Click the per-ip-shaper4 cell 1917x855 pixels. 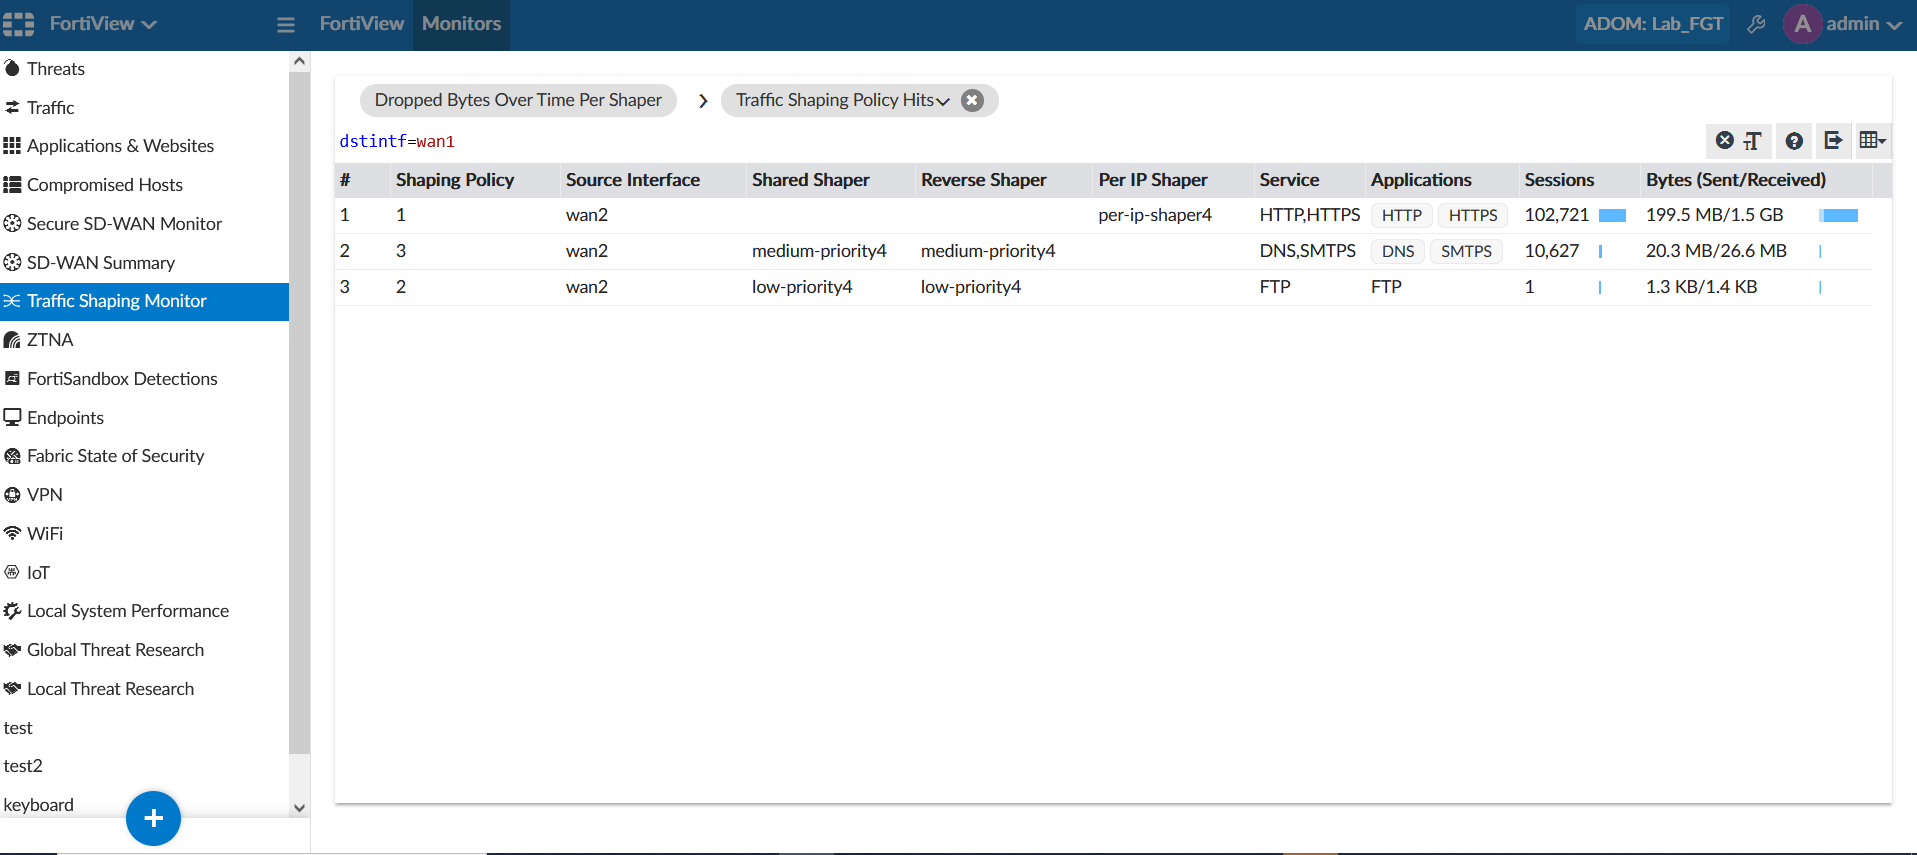1155,215
